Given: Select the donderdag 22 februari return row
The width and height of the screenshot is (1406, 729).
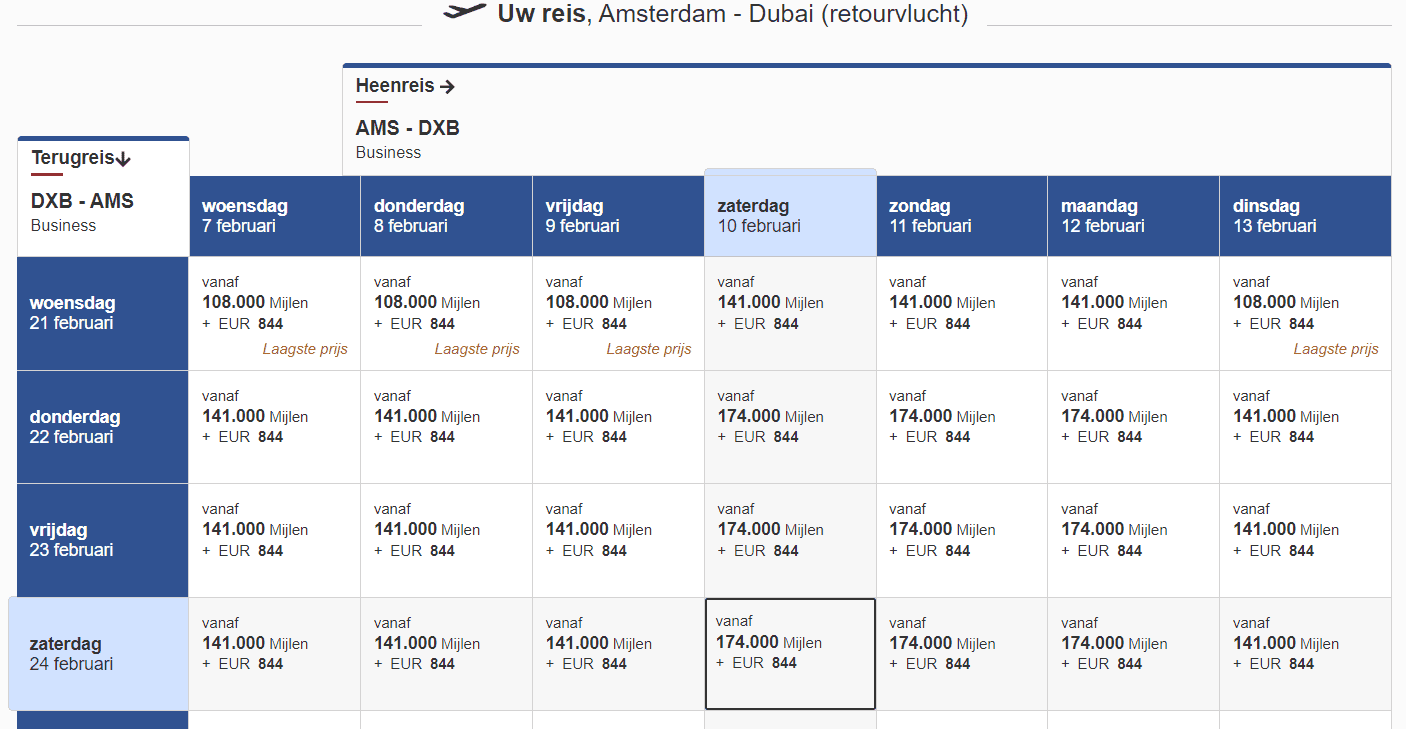Looking at the screenshot, I should click(x=102, y=427).
